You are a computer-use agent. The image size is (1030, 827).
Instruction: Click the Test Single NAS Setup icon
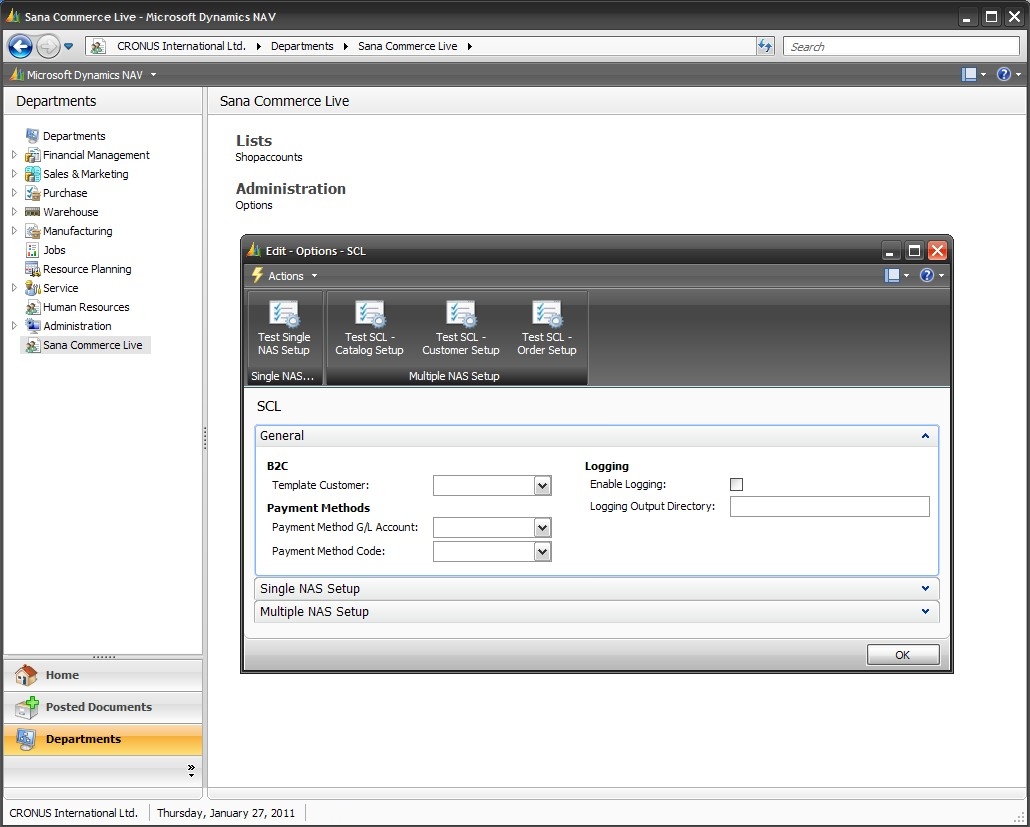[284, 313]
